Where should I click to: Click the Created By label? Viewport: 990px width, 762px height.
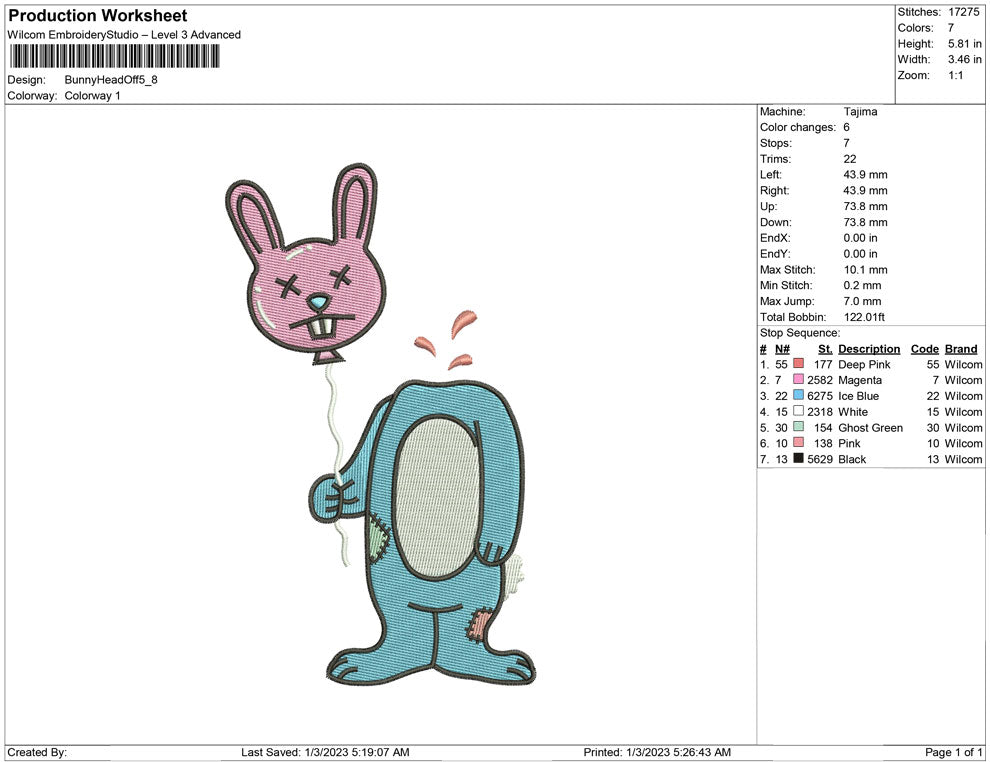[x=37, y=752]
